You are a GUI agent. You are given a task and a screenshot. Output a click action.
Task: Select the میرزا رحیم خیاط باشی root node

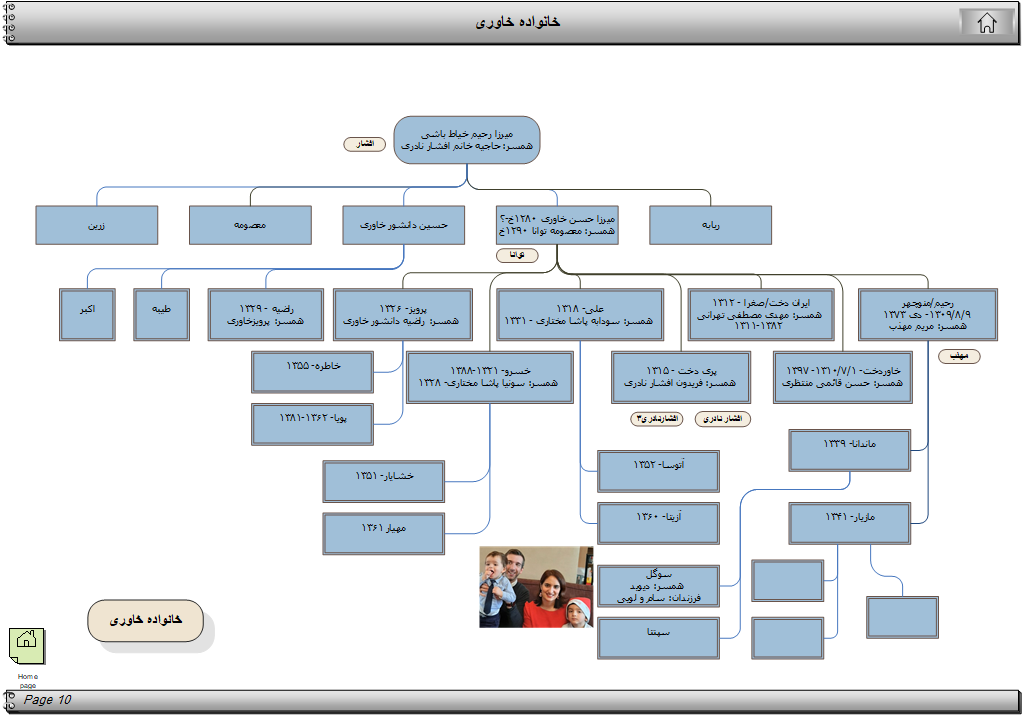pos(467,140)
